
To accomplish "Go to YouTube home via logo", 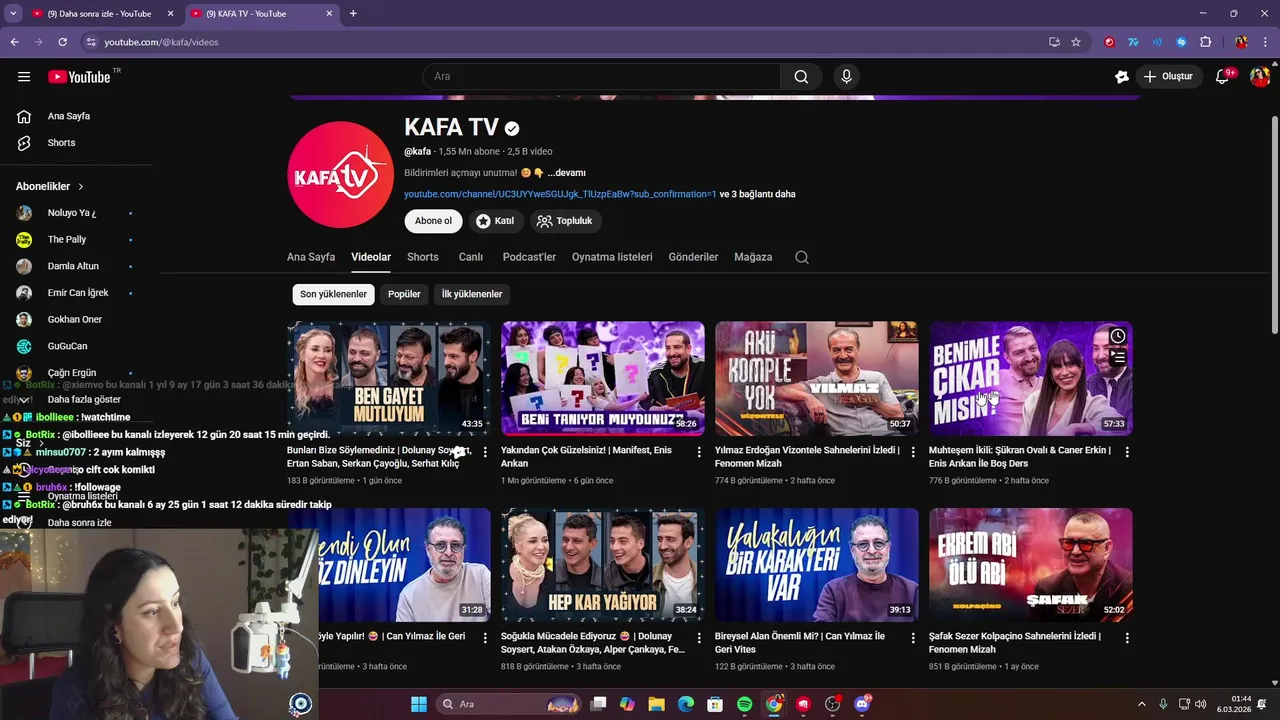I will pos(79,77).
